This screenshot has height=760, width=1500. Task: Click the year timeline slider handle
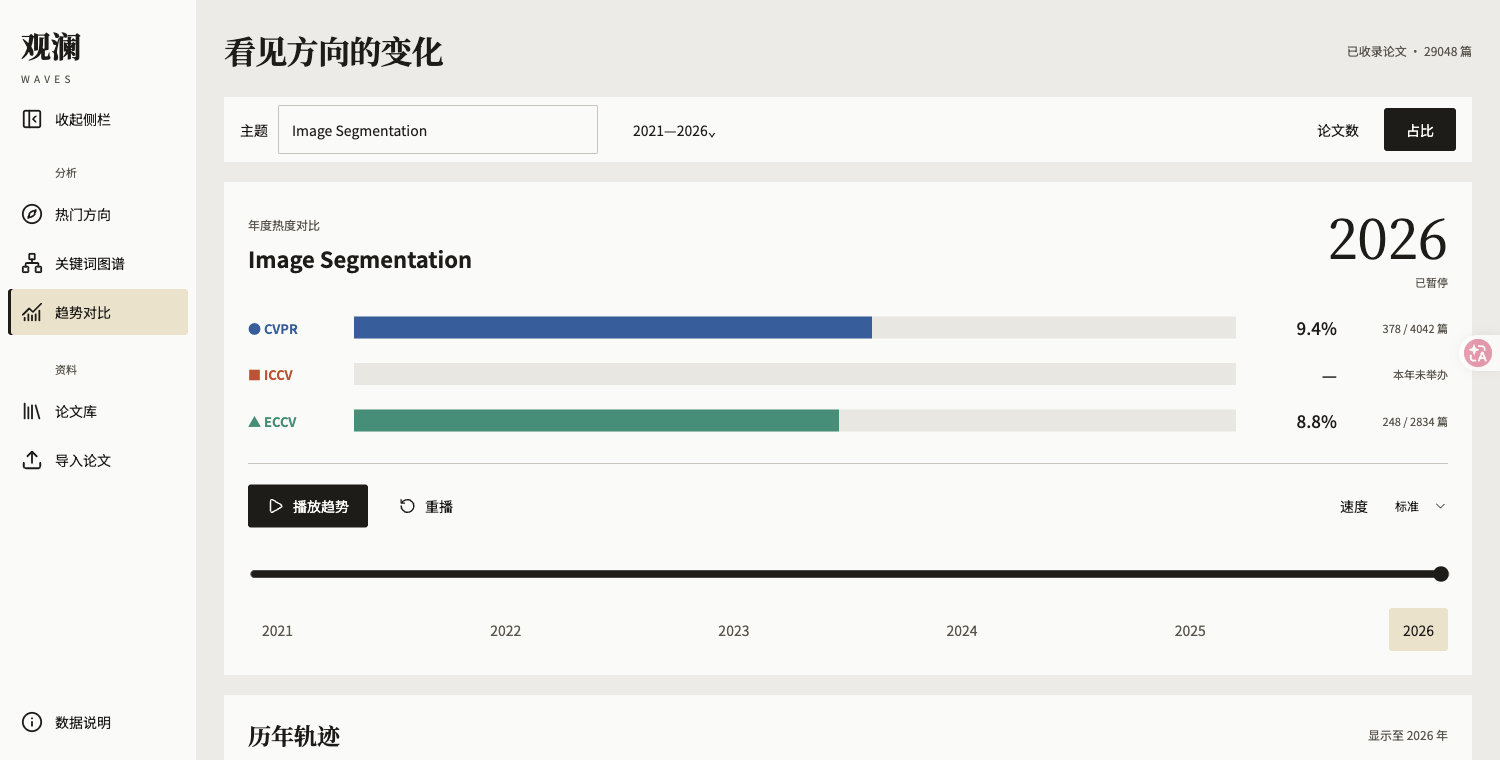coord(1441,574)
